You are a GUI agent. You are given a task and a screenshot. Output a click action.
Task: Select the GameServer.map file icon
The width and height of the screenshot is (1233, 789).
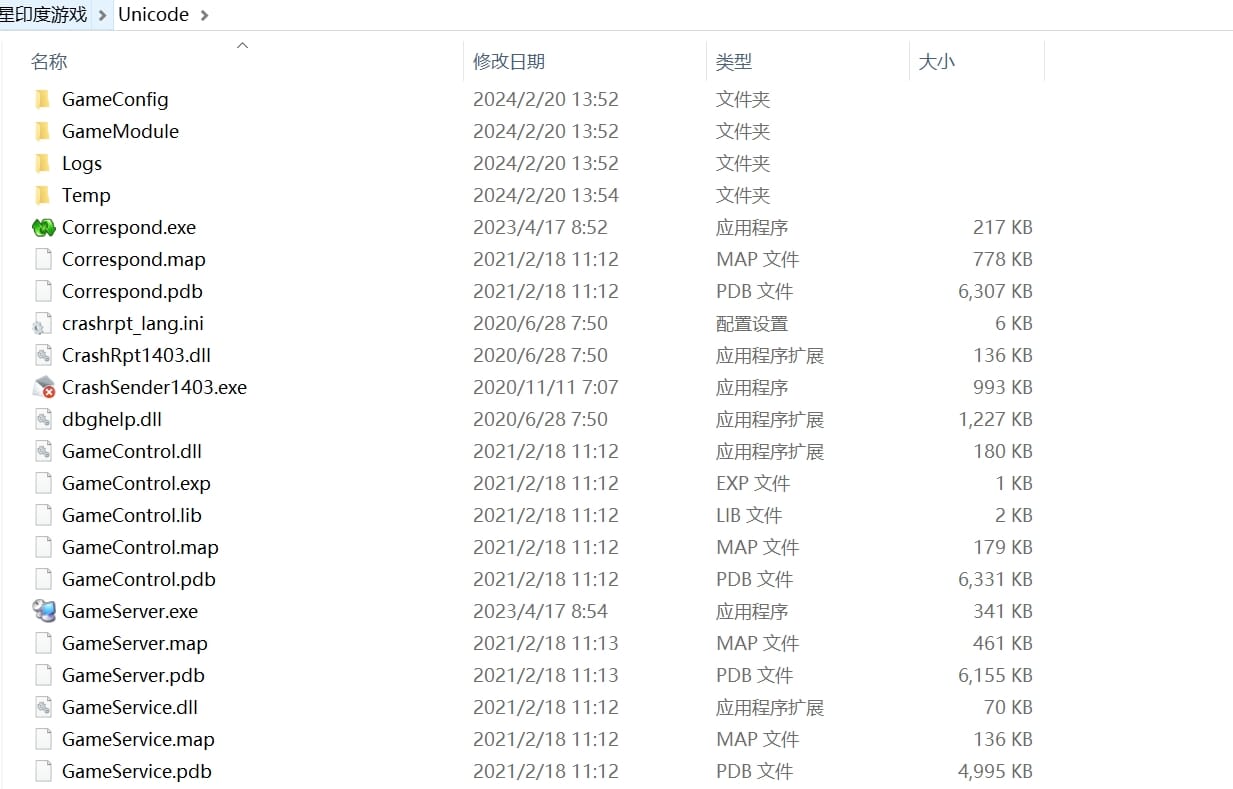pos(43,643)
